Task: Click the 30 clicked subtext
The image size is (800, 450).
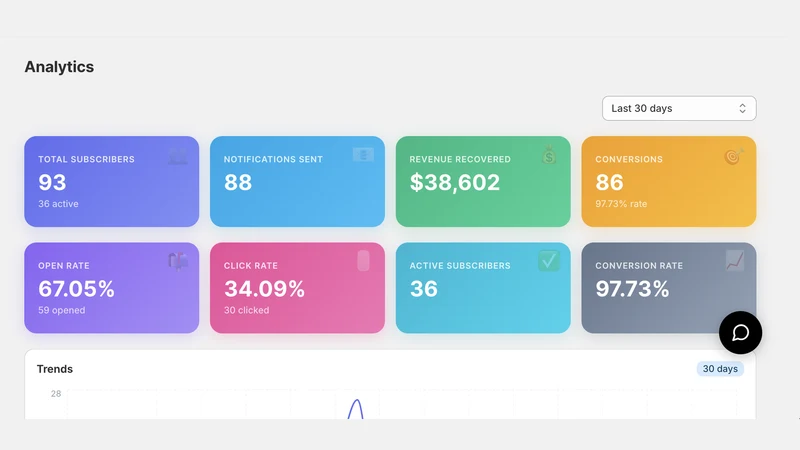Action: 246,310
